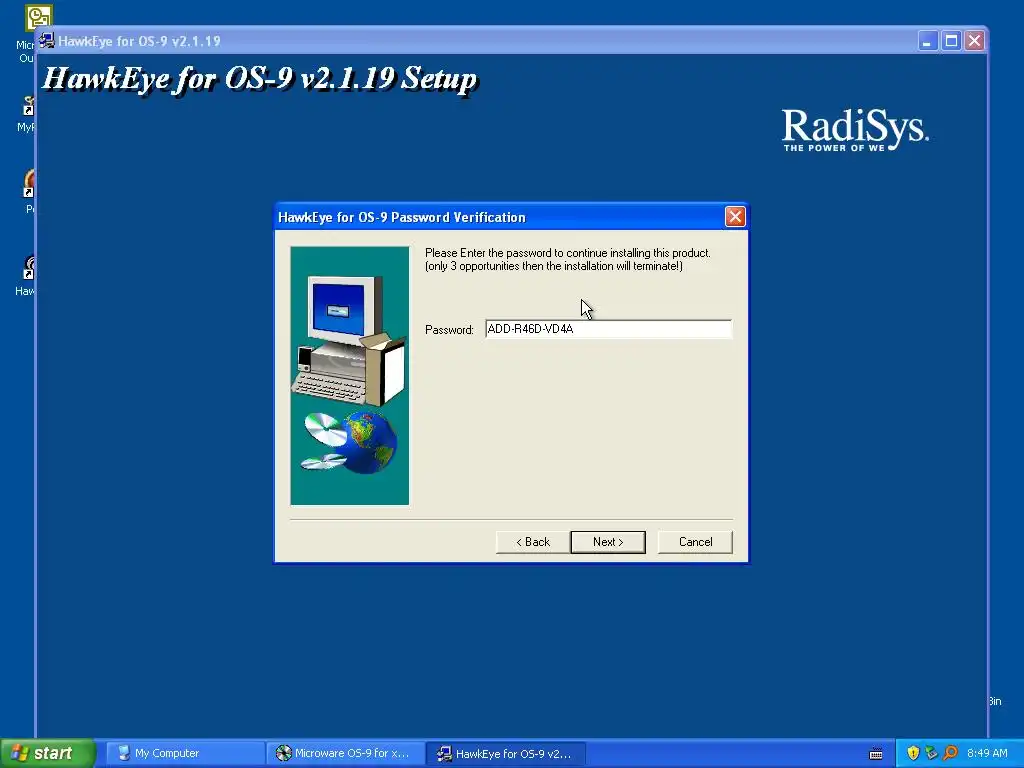Minimize the HawkEye Setup window
Image resolution: width=1024 pixels, height=768 pixels.
pos(927,40)
